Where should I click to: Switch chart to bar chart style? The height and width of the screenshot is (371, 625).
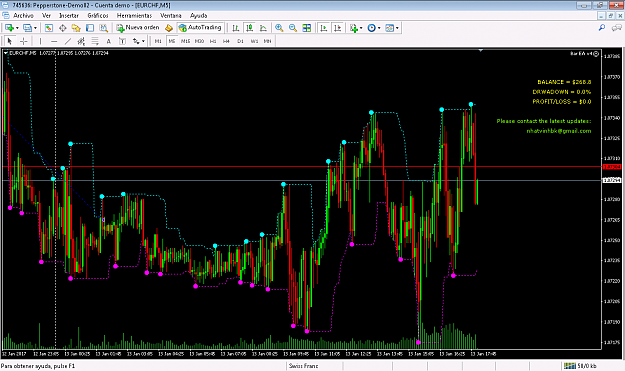[x=236, y=28]
